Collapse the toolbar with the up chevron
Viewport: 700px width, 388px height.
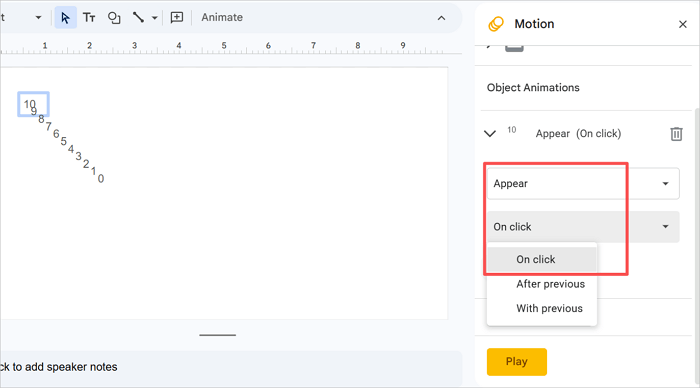pyautogui.click(x=441, y=18)
